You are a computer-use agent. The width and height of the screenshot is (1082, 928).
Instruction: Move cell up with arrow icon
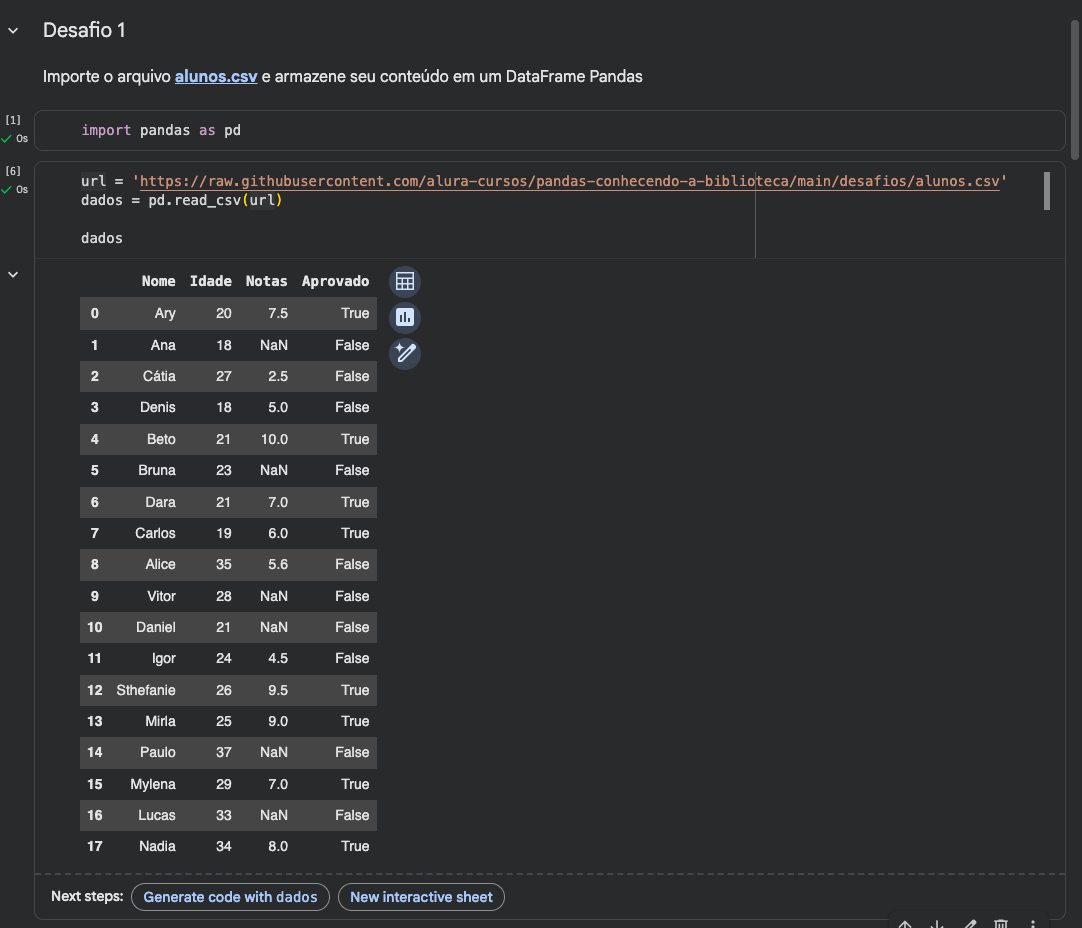click(x=905, y=924)
